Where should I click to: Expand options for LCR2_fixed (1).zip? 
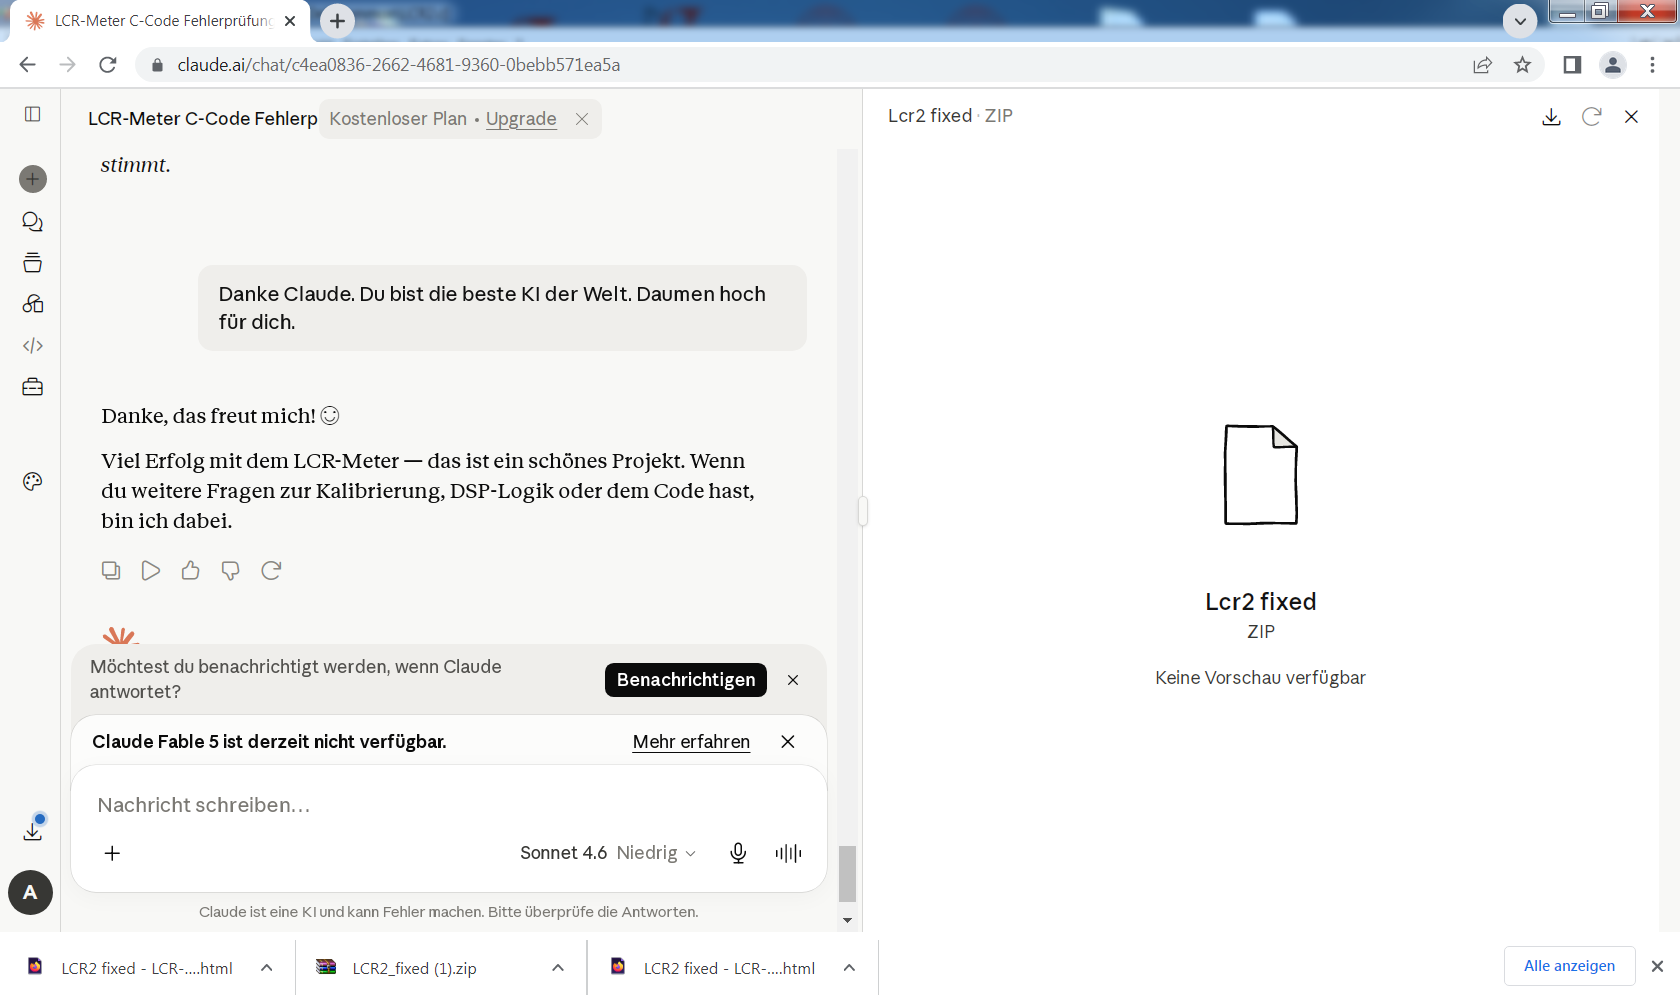[x=558, y=968]
